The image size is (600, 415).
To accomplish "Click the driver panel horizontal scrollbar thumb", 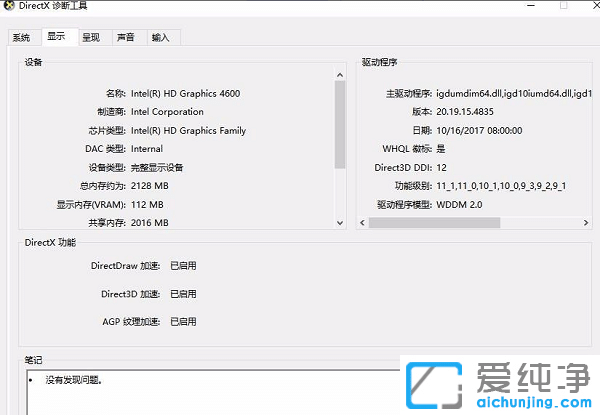I will coord(434,223).
